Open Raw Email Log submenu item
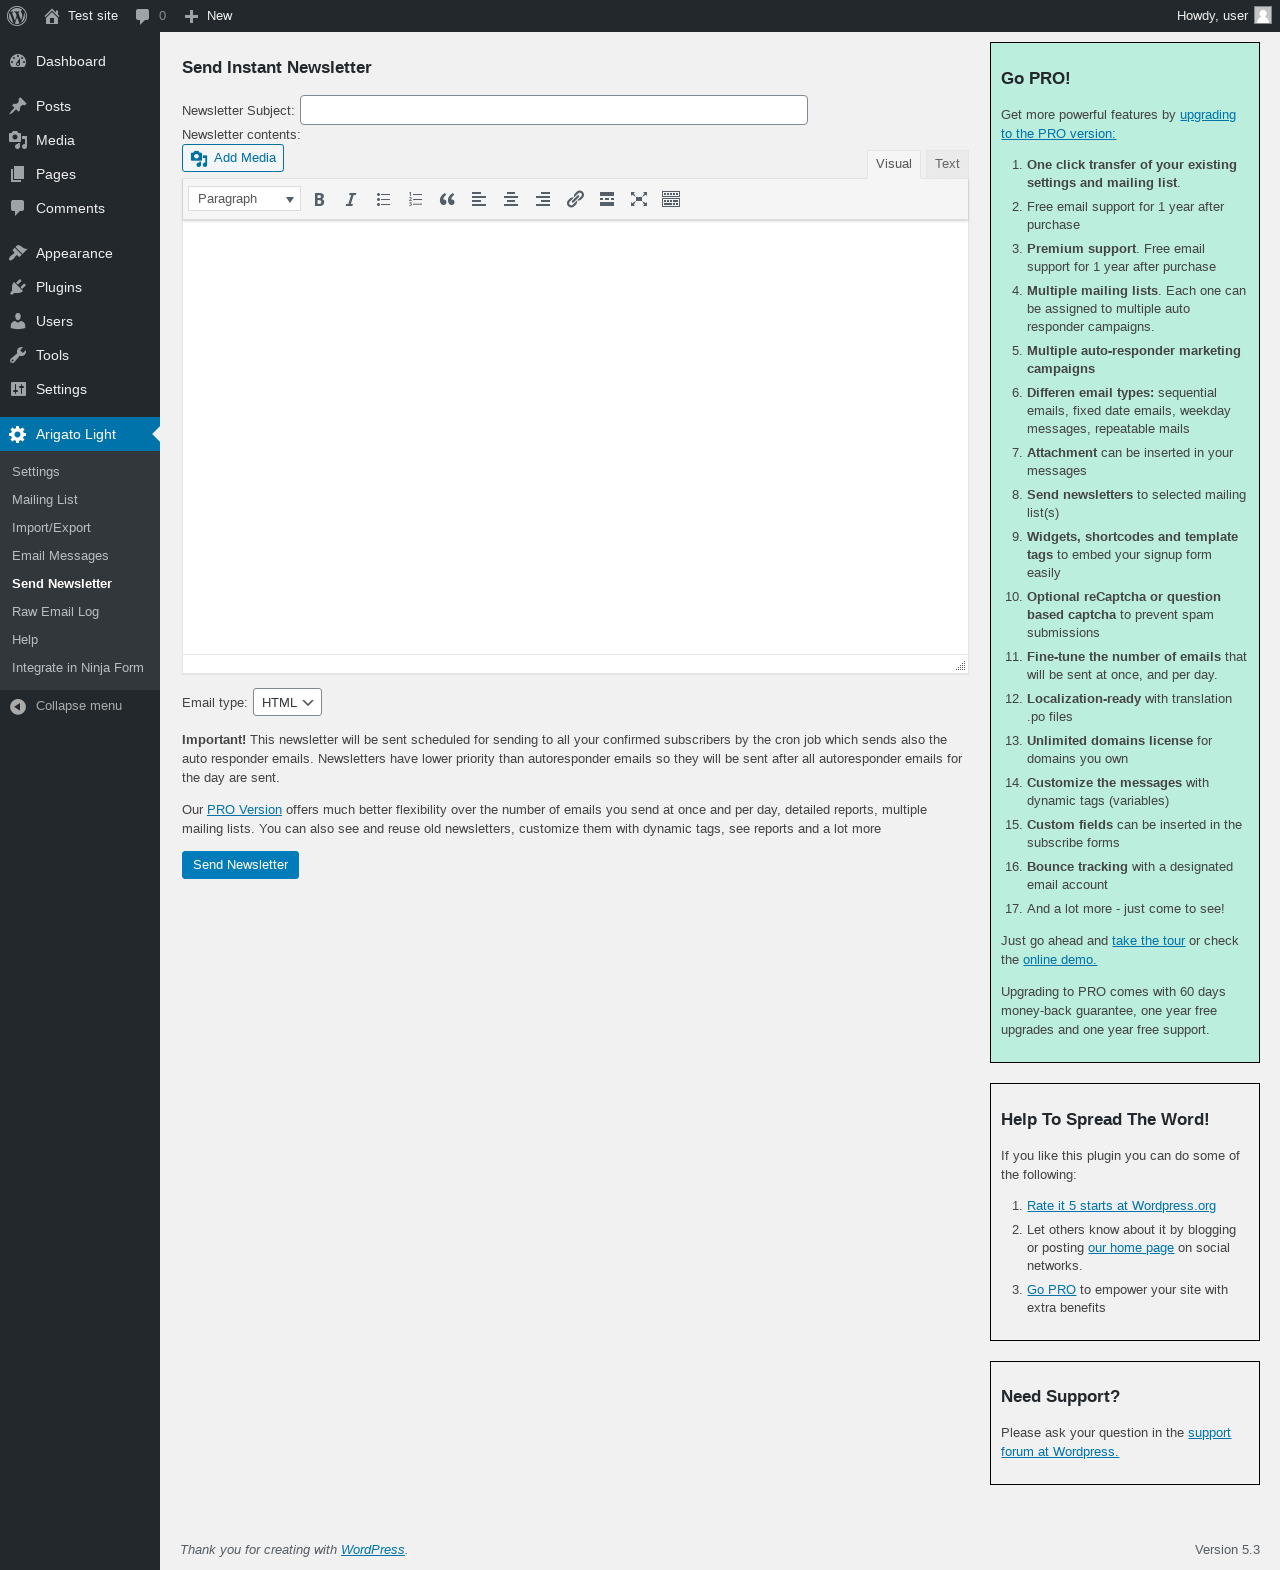1280x1570 pixels. (x=55, y=612)
